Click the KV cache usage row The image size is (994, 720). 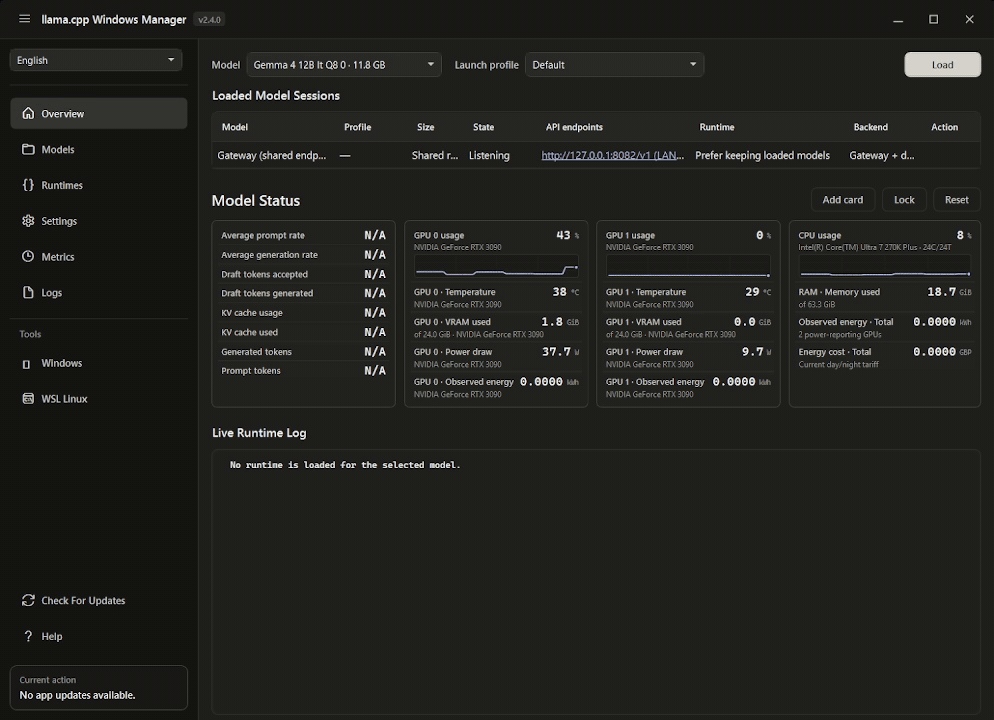[x=303, y=312]
